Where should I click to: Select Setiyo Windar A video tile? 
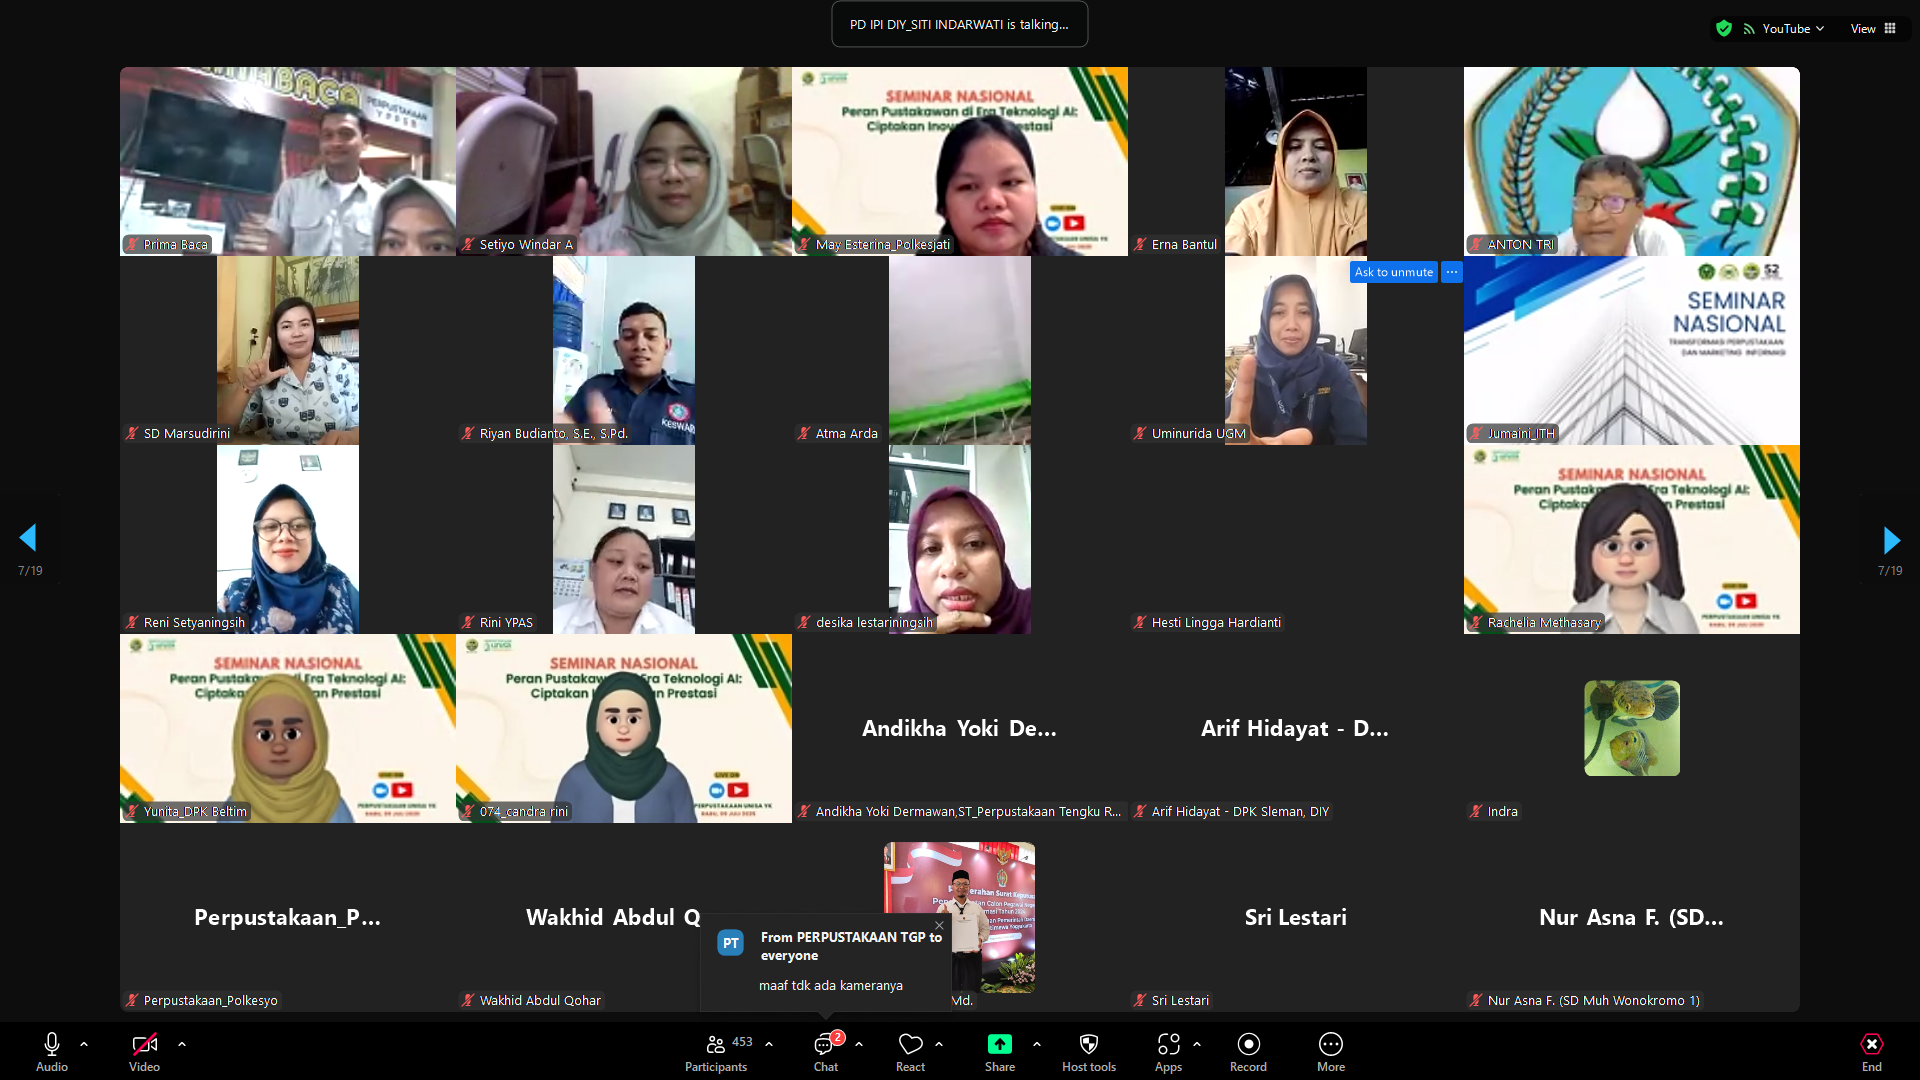(x=624, y=161)
